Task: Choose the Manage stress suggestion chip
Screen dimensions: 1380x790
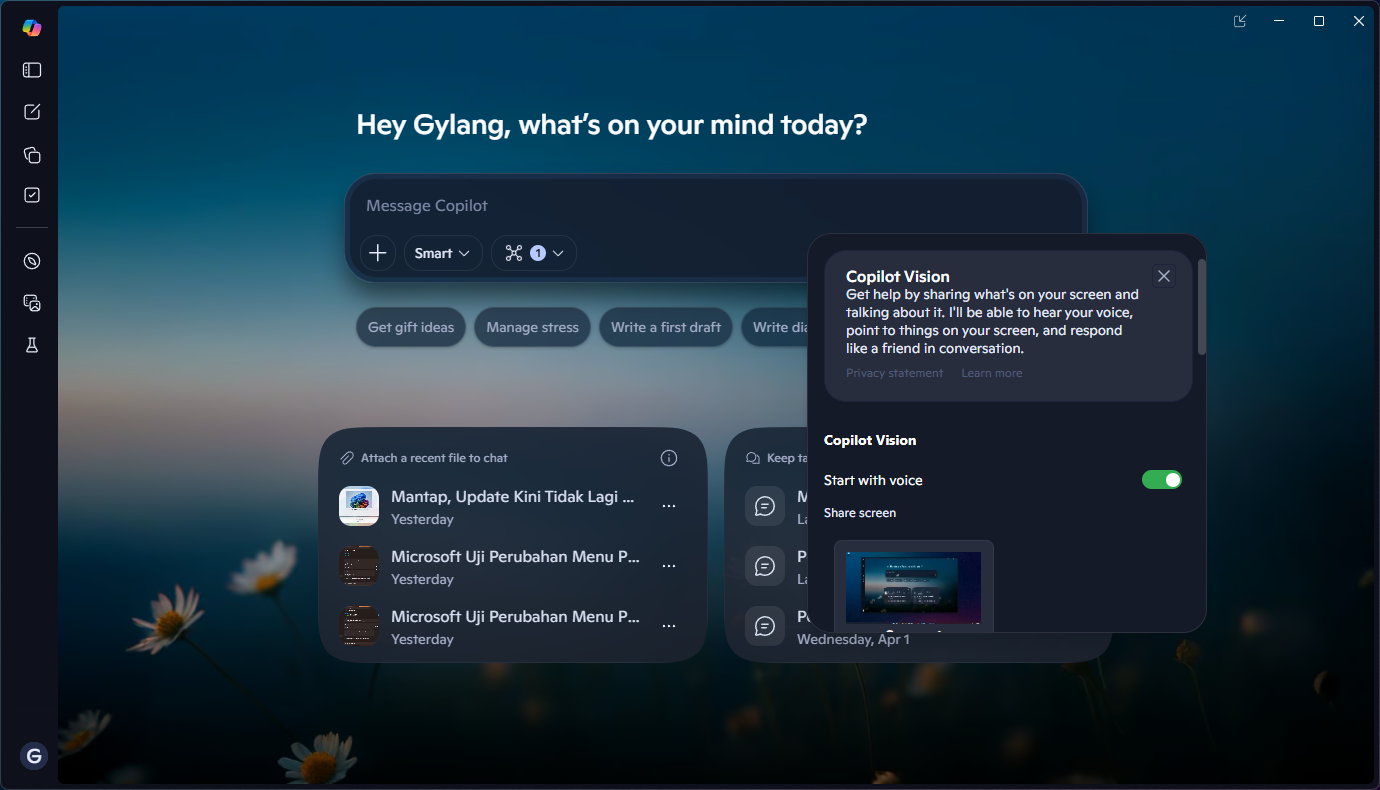Action: point(532,327)
